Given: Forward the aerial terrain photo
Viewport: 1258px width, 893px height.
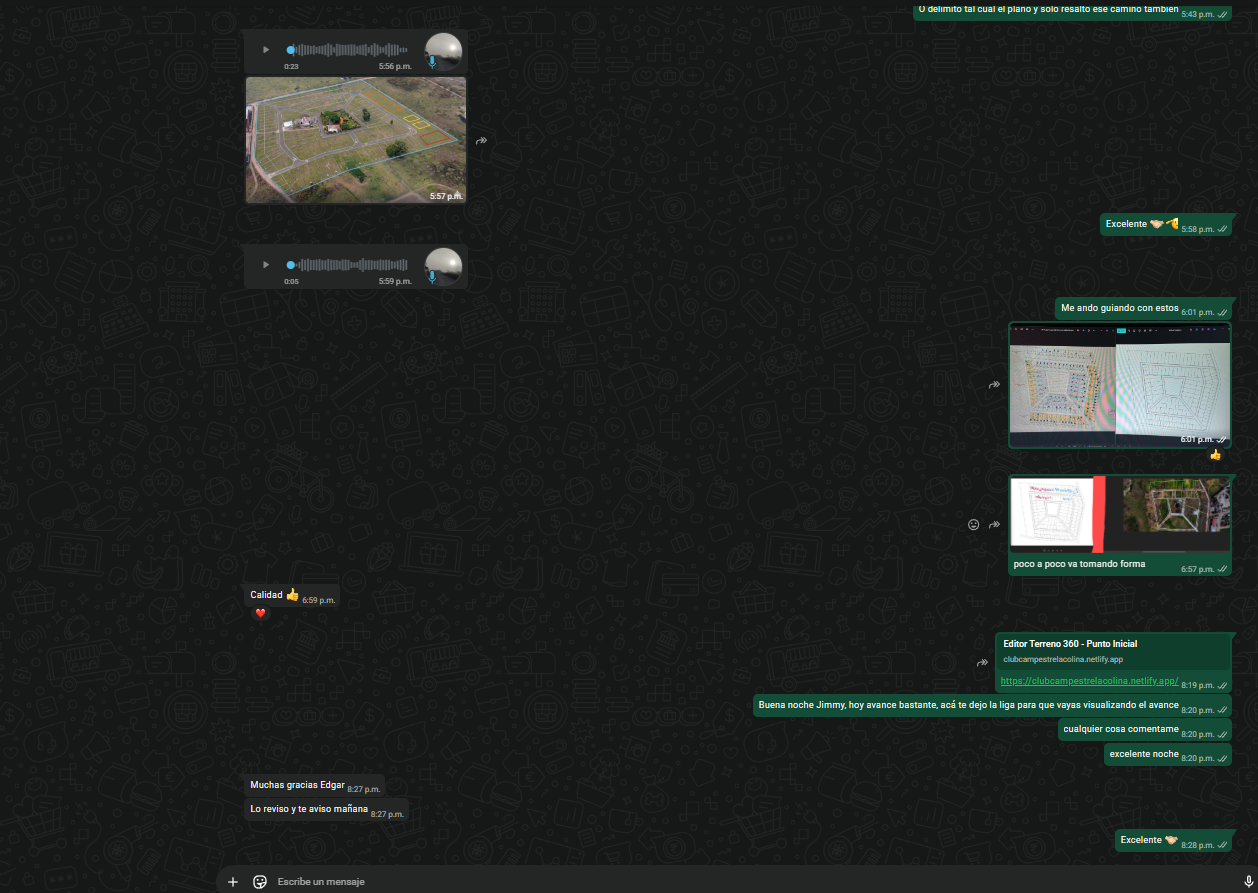Looking at the screenshot, I should coord(481,141).
